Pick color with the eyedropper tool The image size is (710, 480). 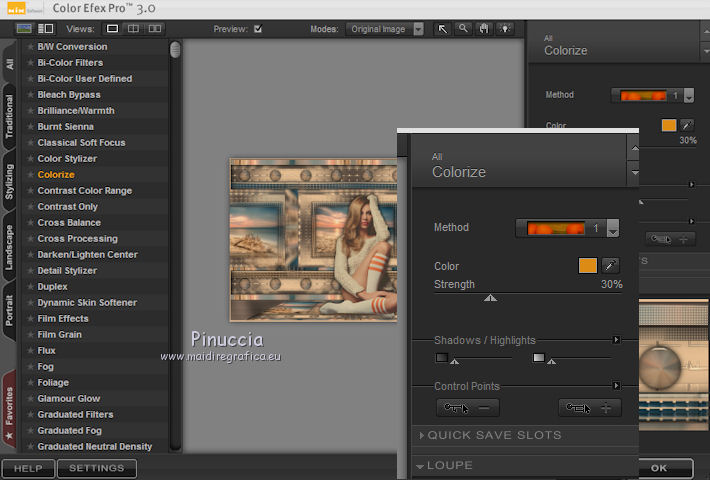tap(609, 266)
